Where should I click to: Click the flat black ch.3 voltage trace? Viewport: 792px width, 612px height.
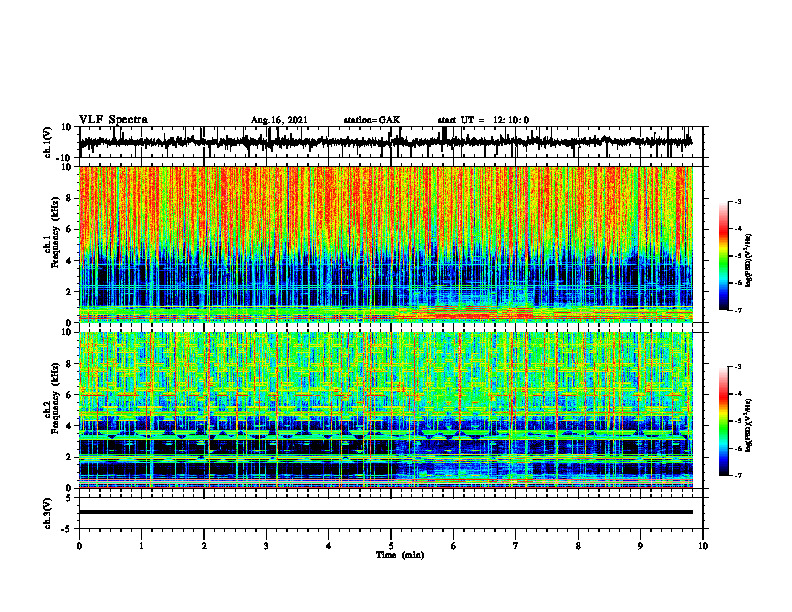(x=385, y=512)
